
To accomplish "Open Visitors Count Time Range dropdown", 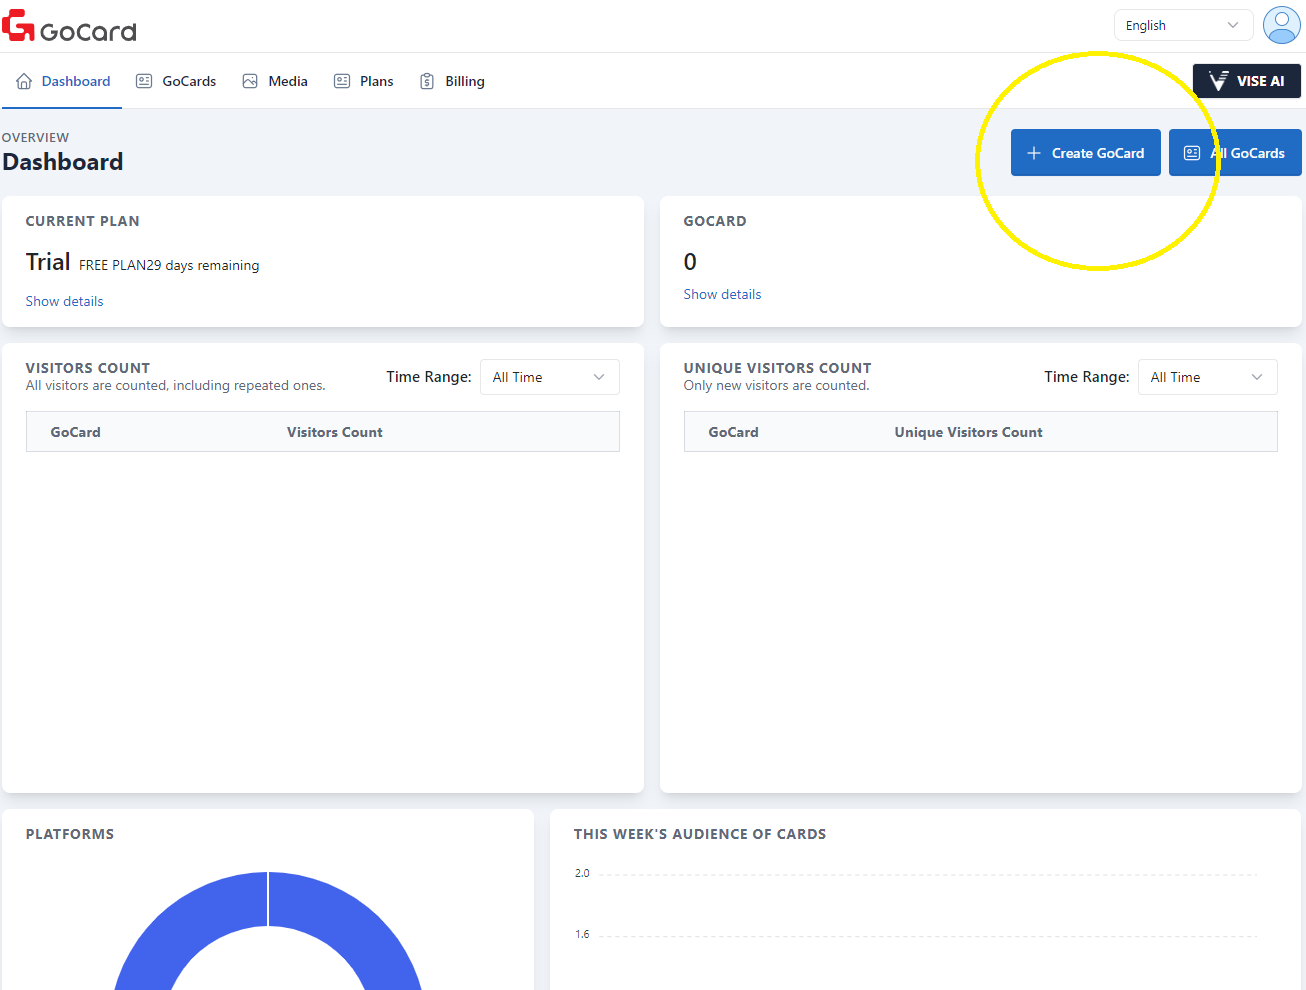I will 549,377.
